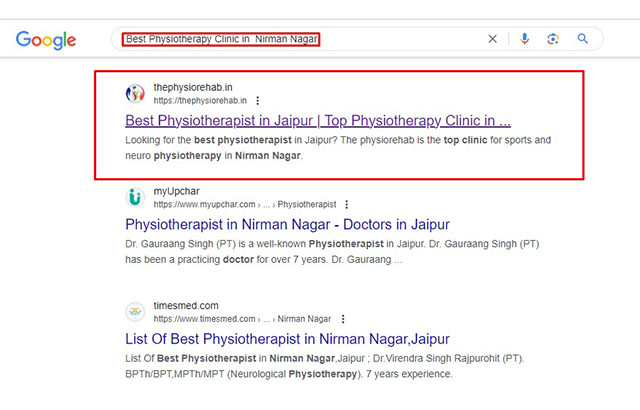Image resolution: width=640 pixels, height=410 pixels.
Task: Open more options for timesmed.com result
Action: point(343,319)
